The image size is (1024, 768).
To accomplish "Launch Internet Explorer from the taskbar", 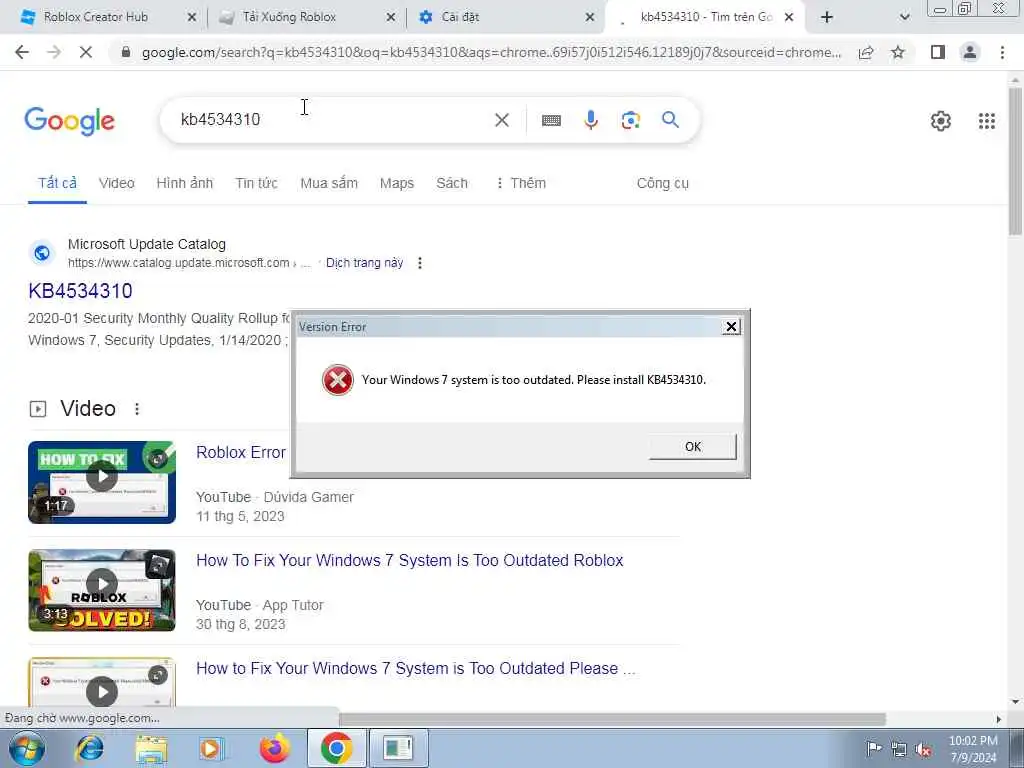I will click(89, 748).
